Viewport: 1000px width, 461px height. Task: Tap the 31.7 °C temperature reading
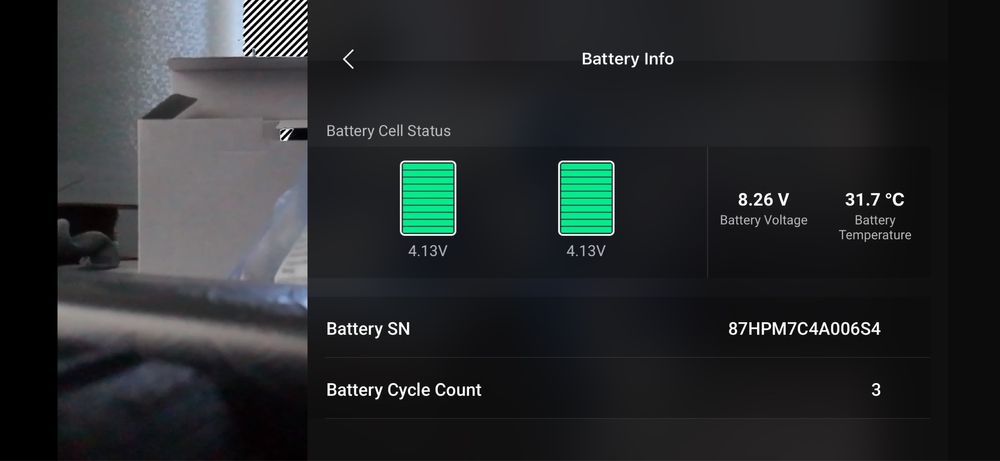(874, 200)
